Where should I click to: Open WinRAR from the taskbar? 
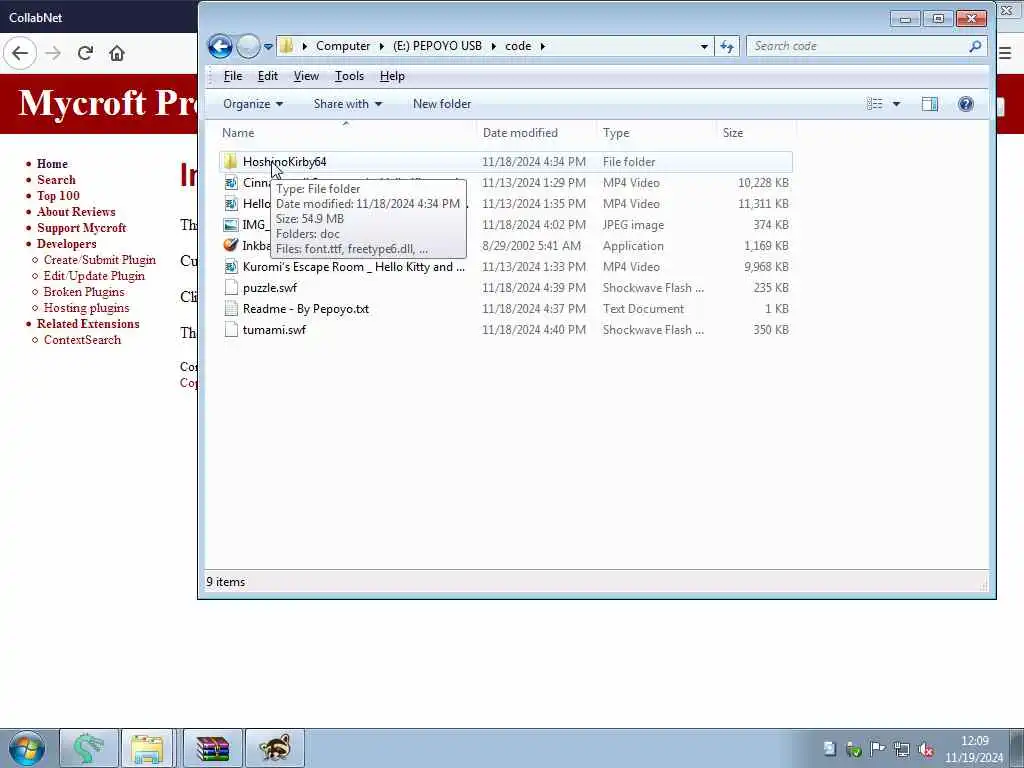point(212,748)
